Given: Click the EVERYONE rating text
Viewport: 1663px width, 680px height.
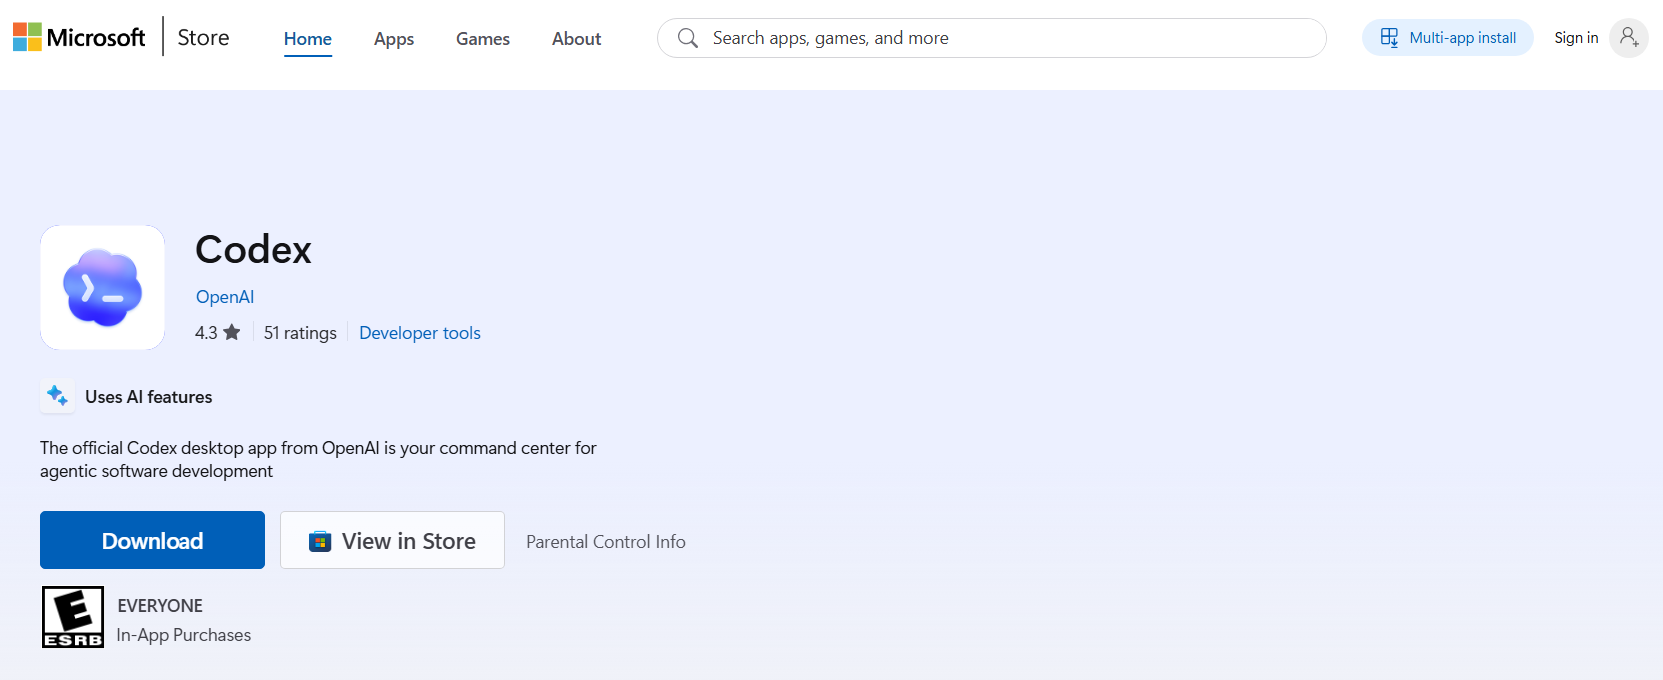Looking at the screenshot, I should [160, 606].
